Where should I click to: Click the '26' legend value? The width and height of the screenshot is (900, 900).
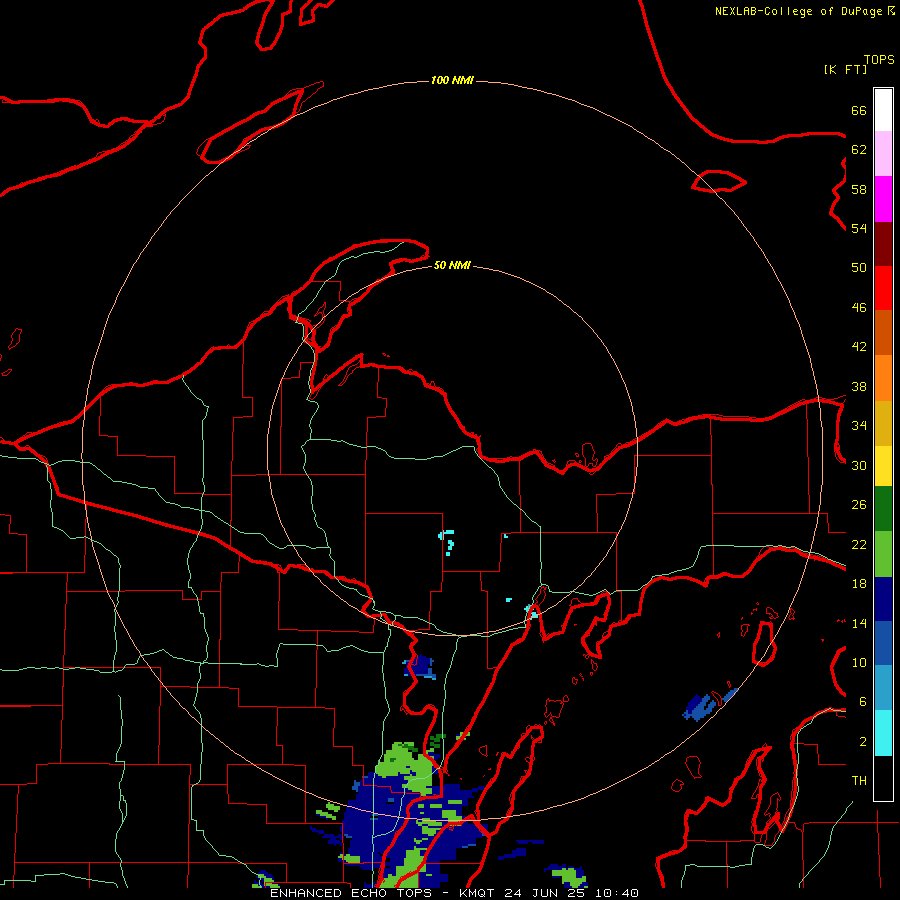pos(859,505)
